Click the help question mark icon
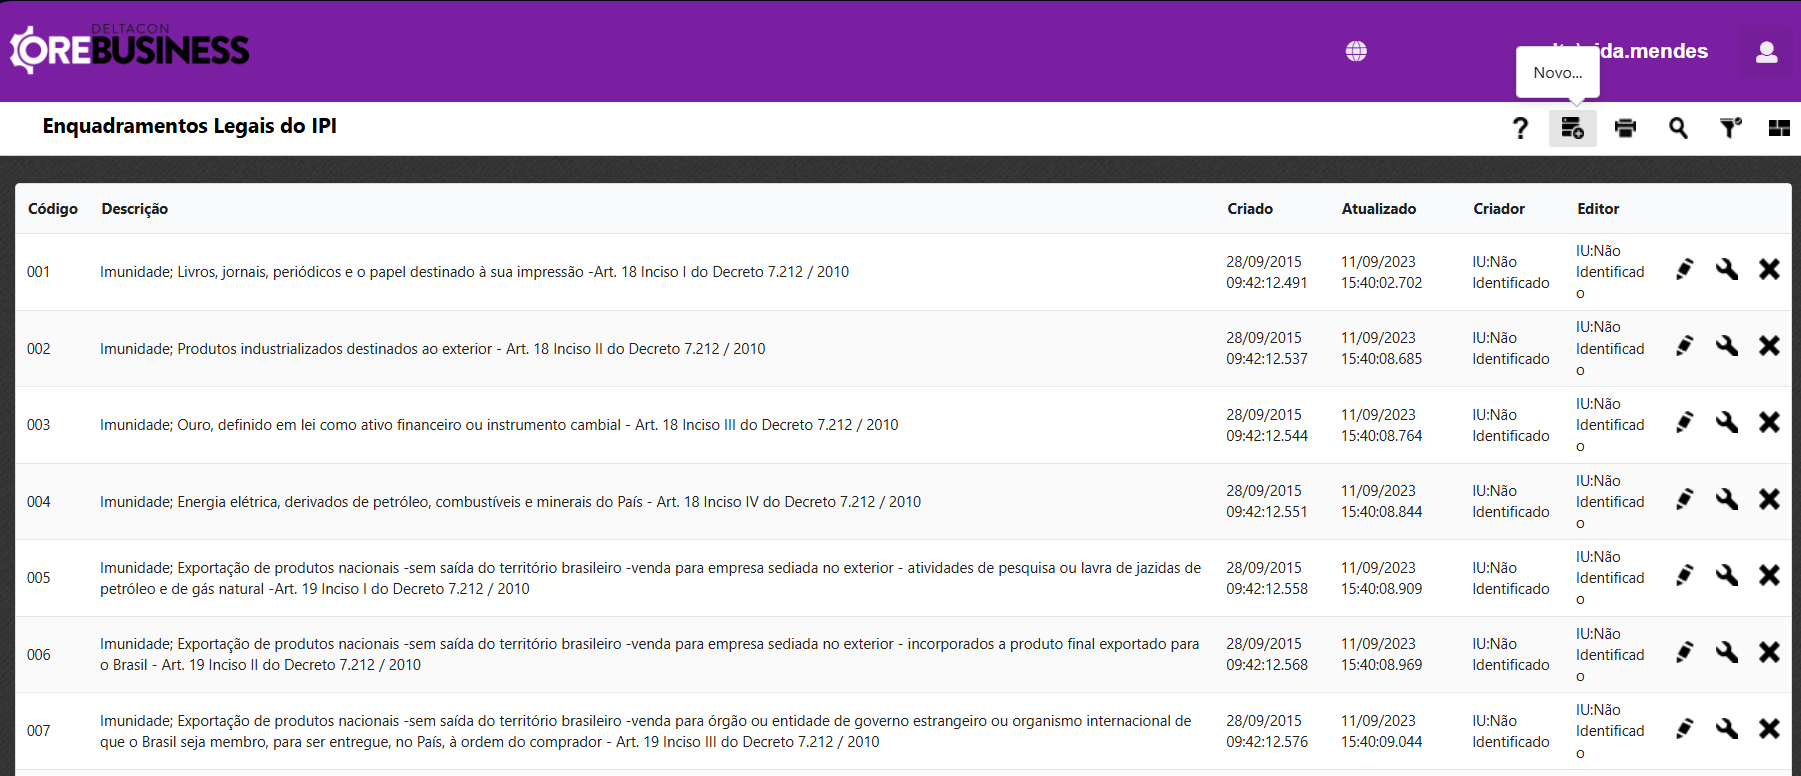The image size is (1801, 776). pyautogui.click(x=1520, y=128)
